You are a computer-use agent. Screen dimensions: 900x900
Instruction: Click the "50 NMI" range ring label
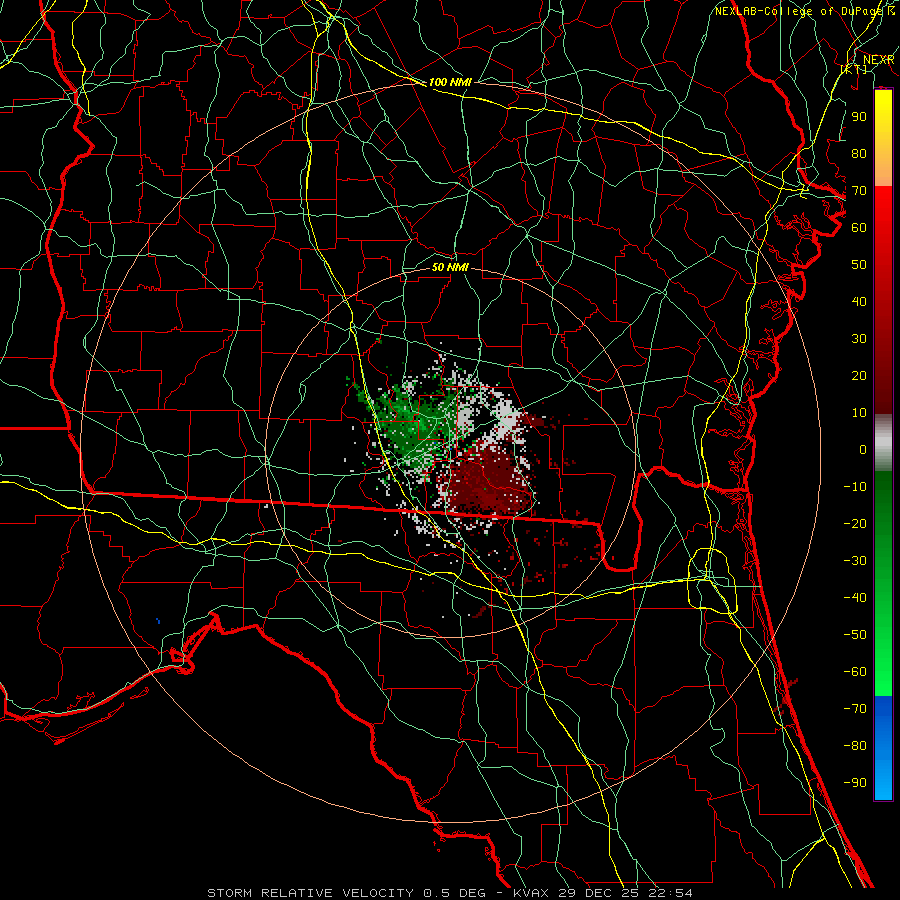tap(450, 267)
